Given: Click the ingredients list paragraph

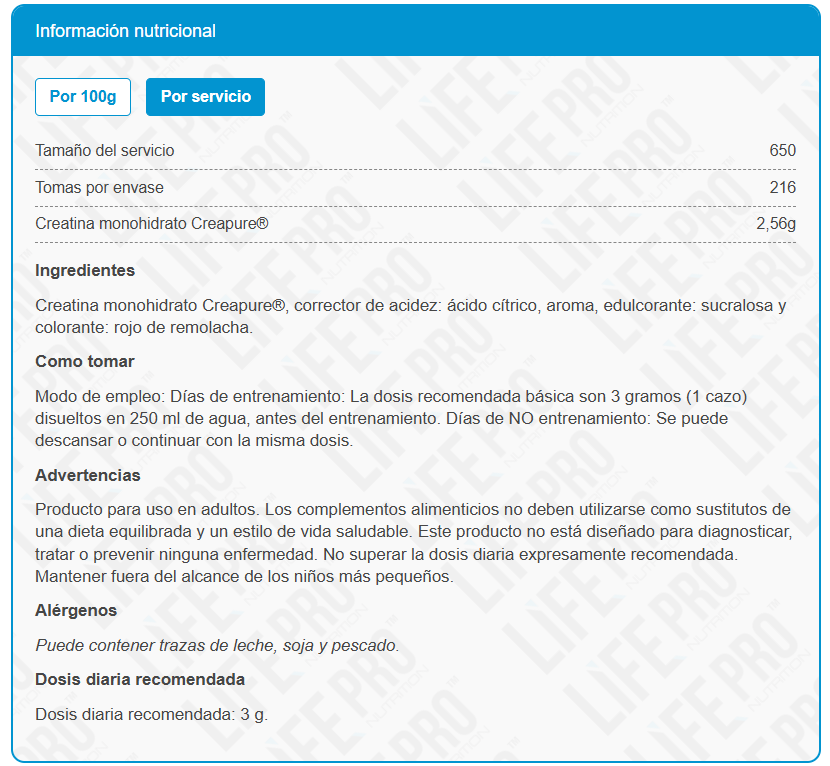Looking at the screenshot, I should [410, 316].
